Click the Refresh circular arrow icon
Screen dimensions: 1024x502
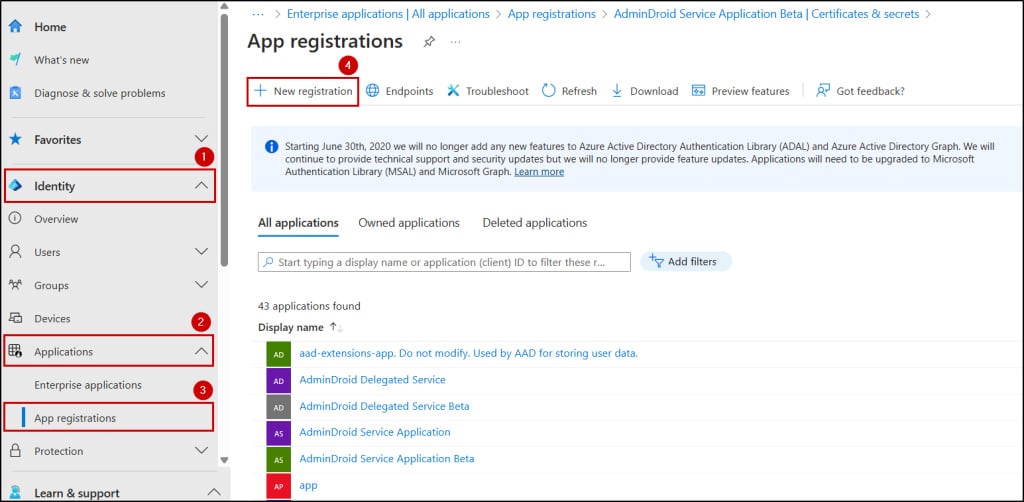click(549, 91)
